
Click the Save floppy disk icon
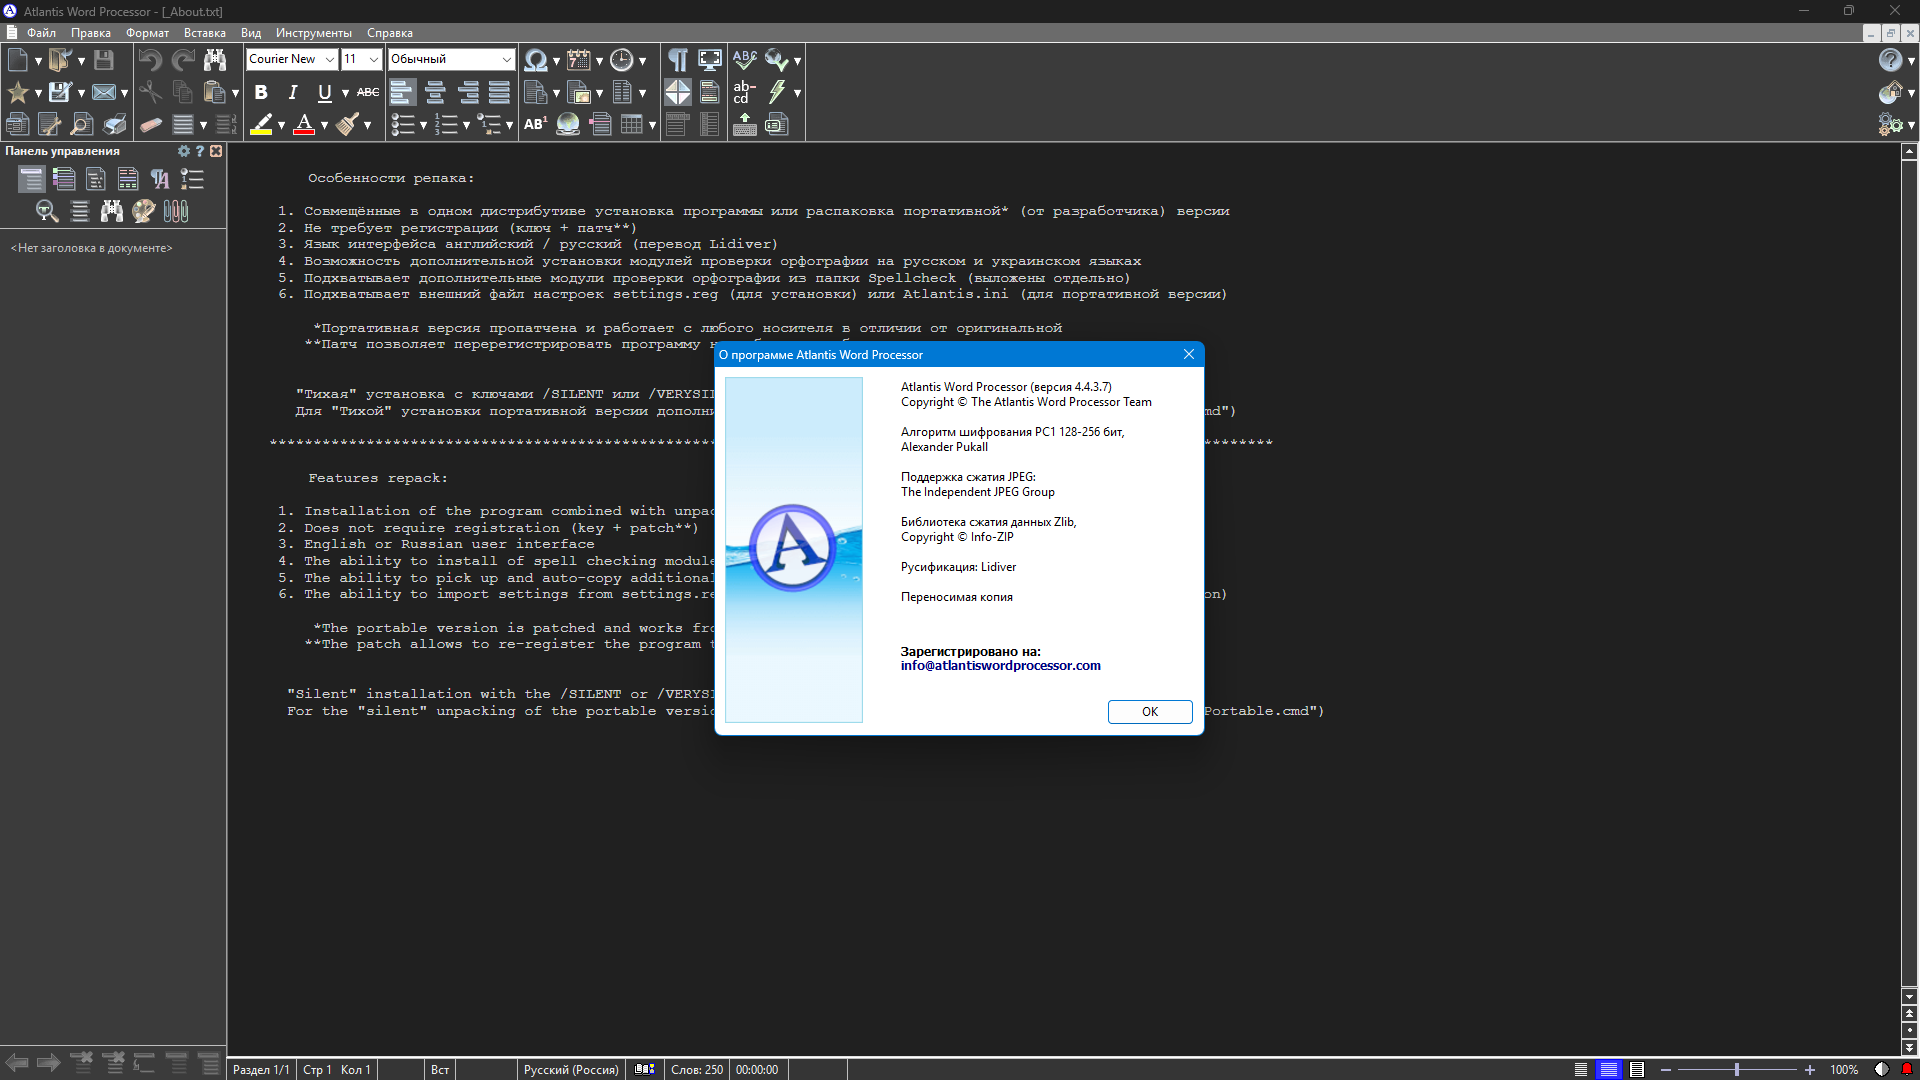(104, 60)
